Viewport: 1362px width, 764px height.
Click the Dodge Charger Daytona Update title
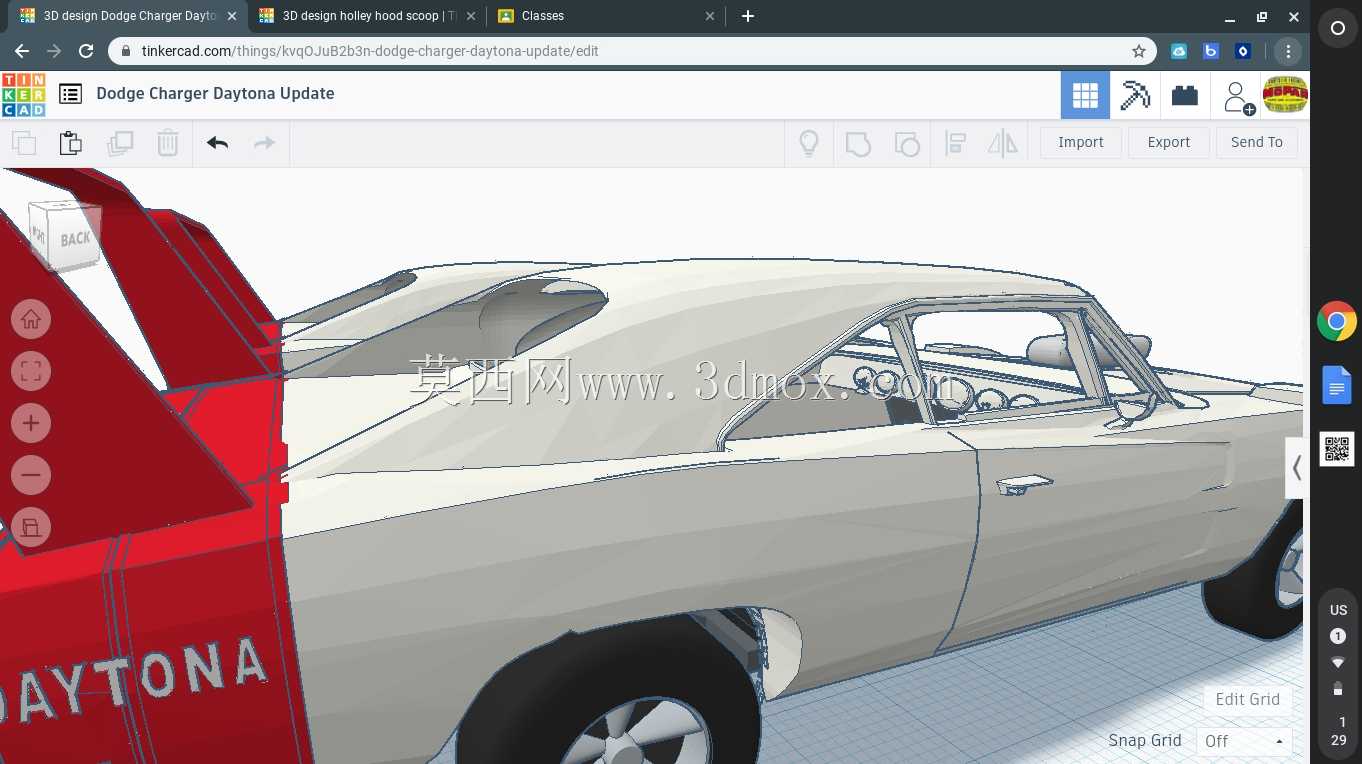215,93
